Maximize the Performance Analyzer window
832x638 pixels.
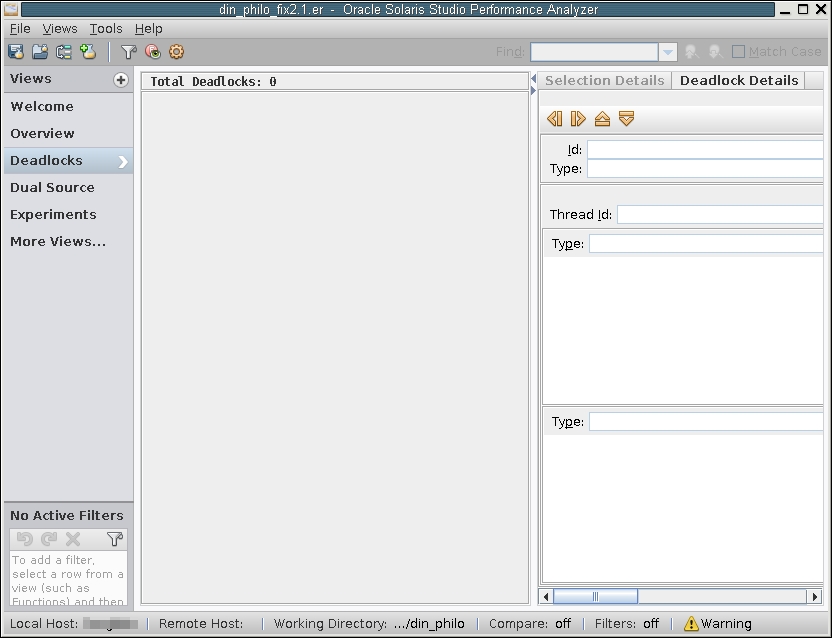[803, 9]
